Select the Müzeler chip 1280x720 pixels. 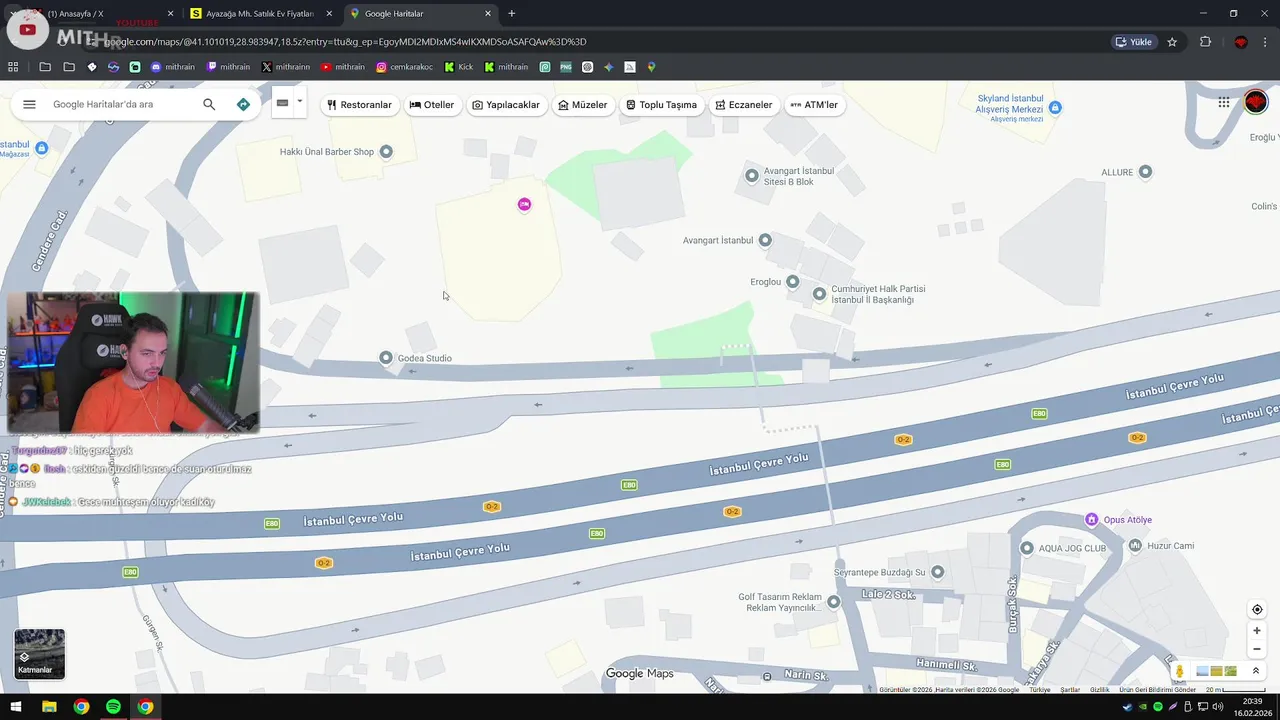pos(583,105)
